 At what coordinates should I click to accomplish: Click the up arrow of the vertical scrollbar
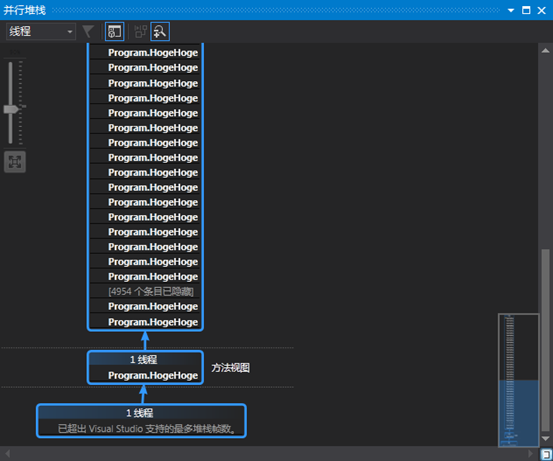[x=546, y=51]
